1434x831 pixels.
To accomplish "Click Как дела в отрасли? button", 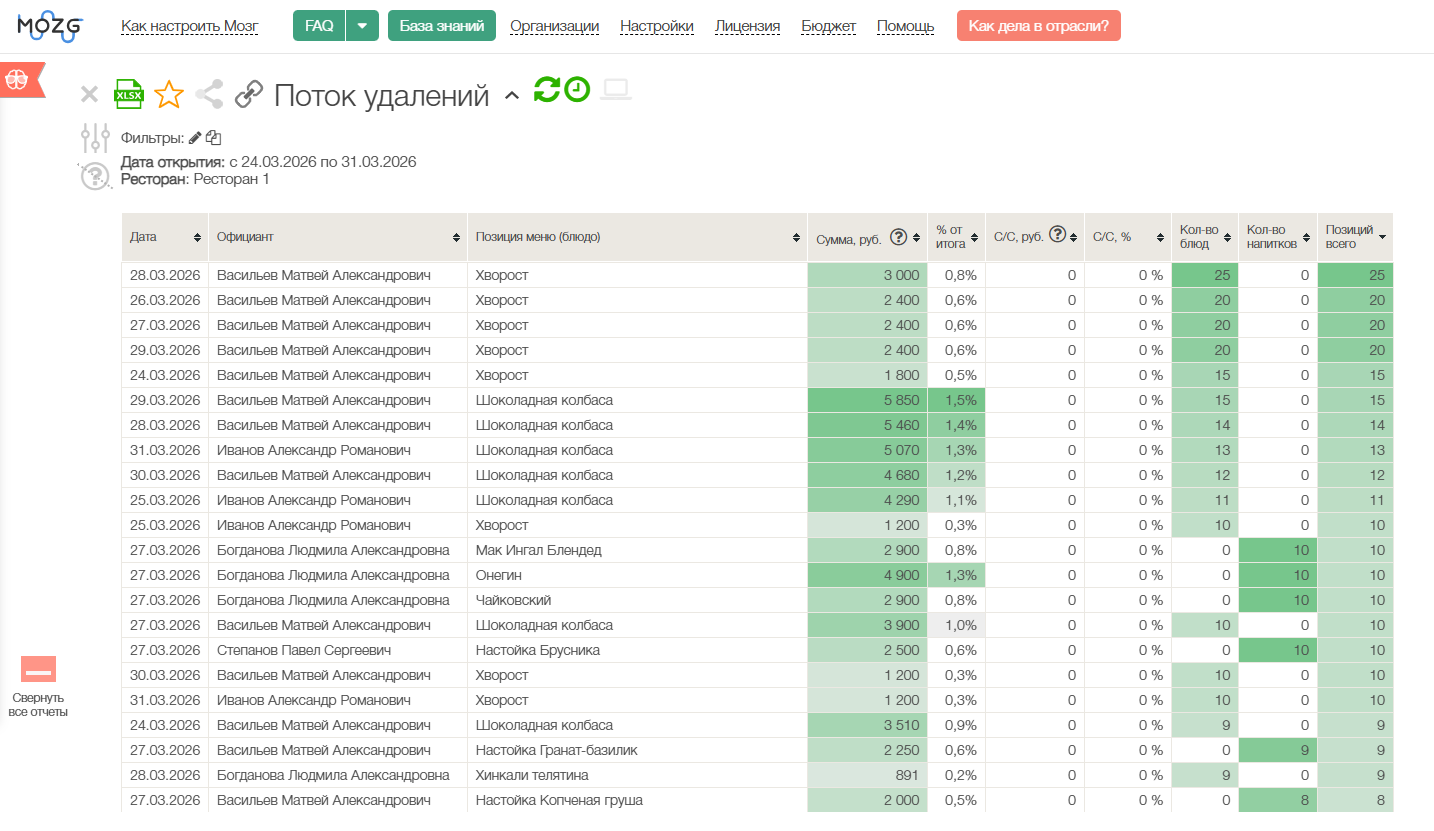I will pyautogui.click(x=1039, y=26).
